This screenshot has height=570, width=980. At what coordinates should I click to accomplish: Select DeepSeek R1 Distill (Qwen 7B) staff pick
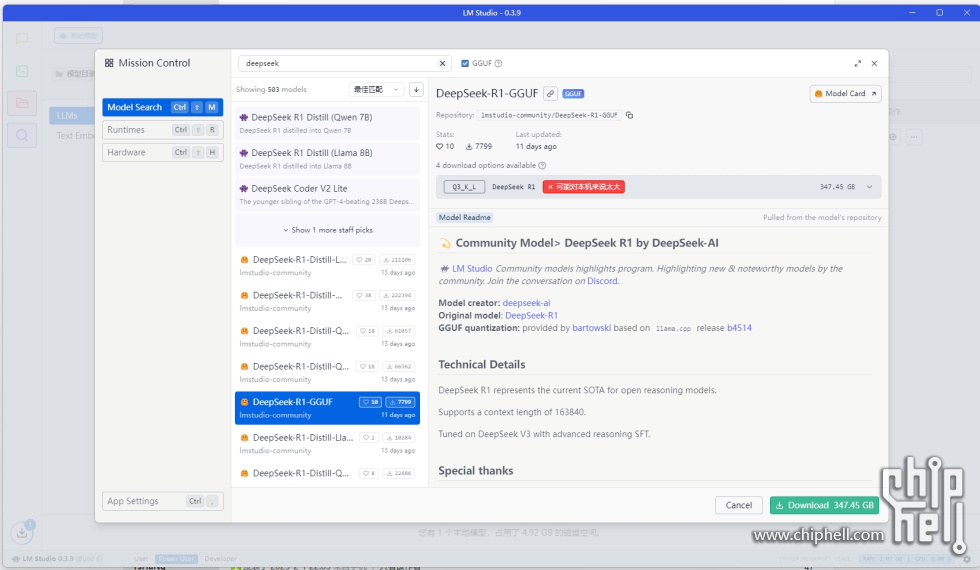click(x=328, y=123)
